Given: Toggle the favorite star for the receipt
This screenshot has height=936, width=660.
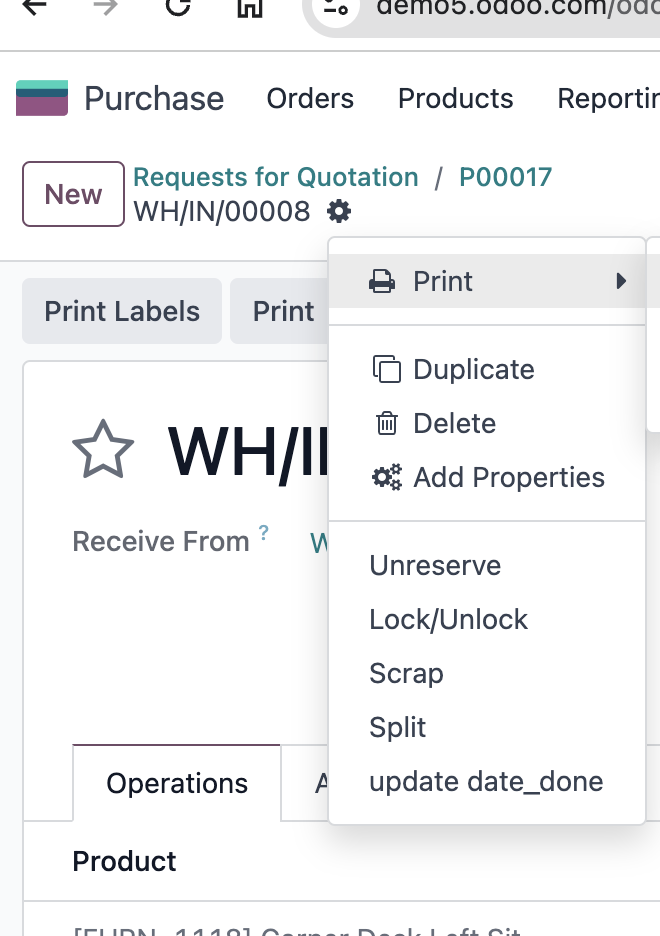Looking at the screenshot, I should tap(103, 449).
